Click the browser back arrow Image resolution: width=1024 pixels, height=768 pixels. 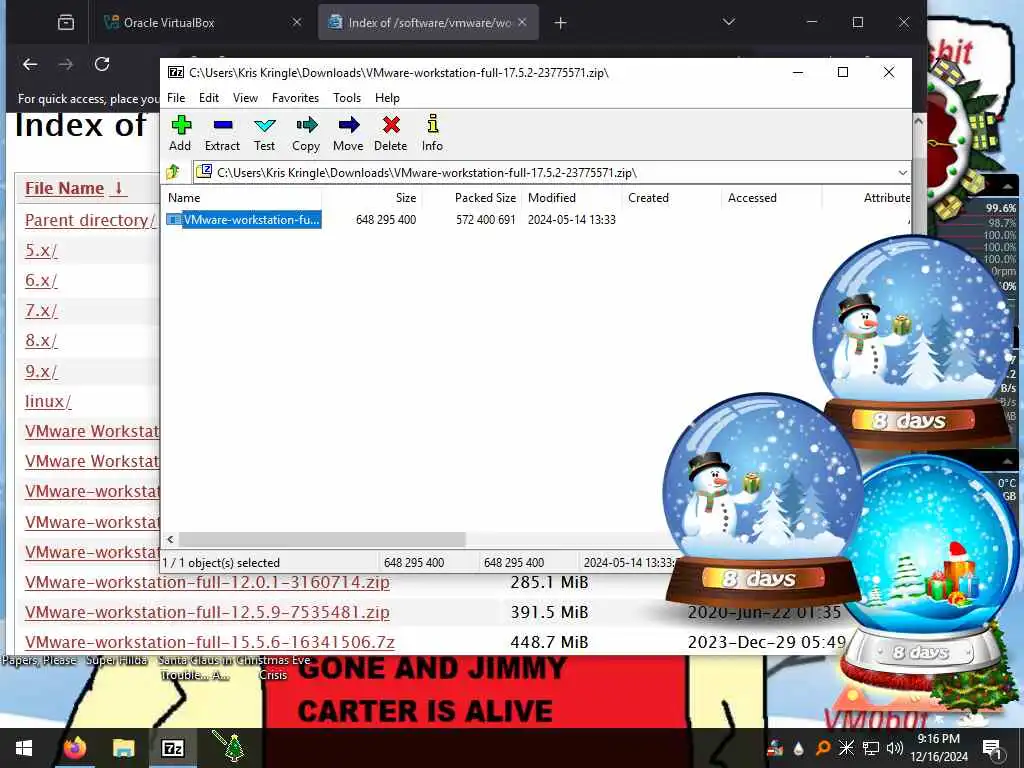coord(30,64)
